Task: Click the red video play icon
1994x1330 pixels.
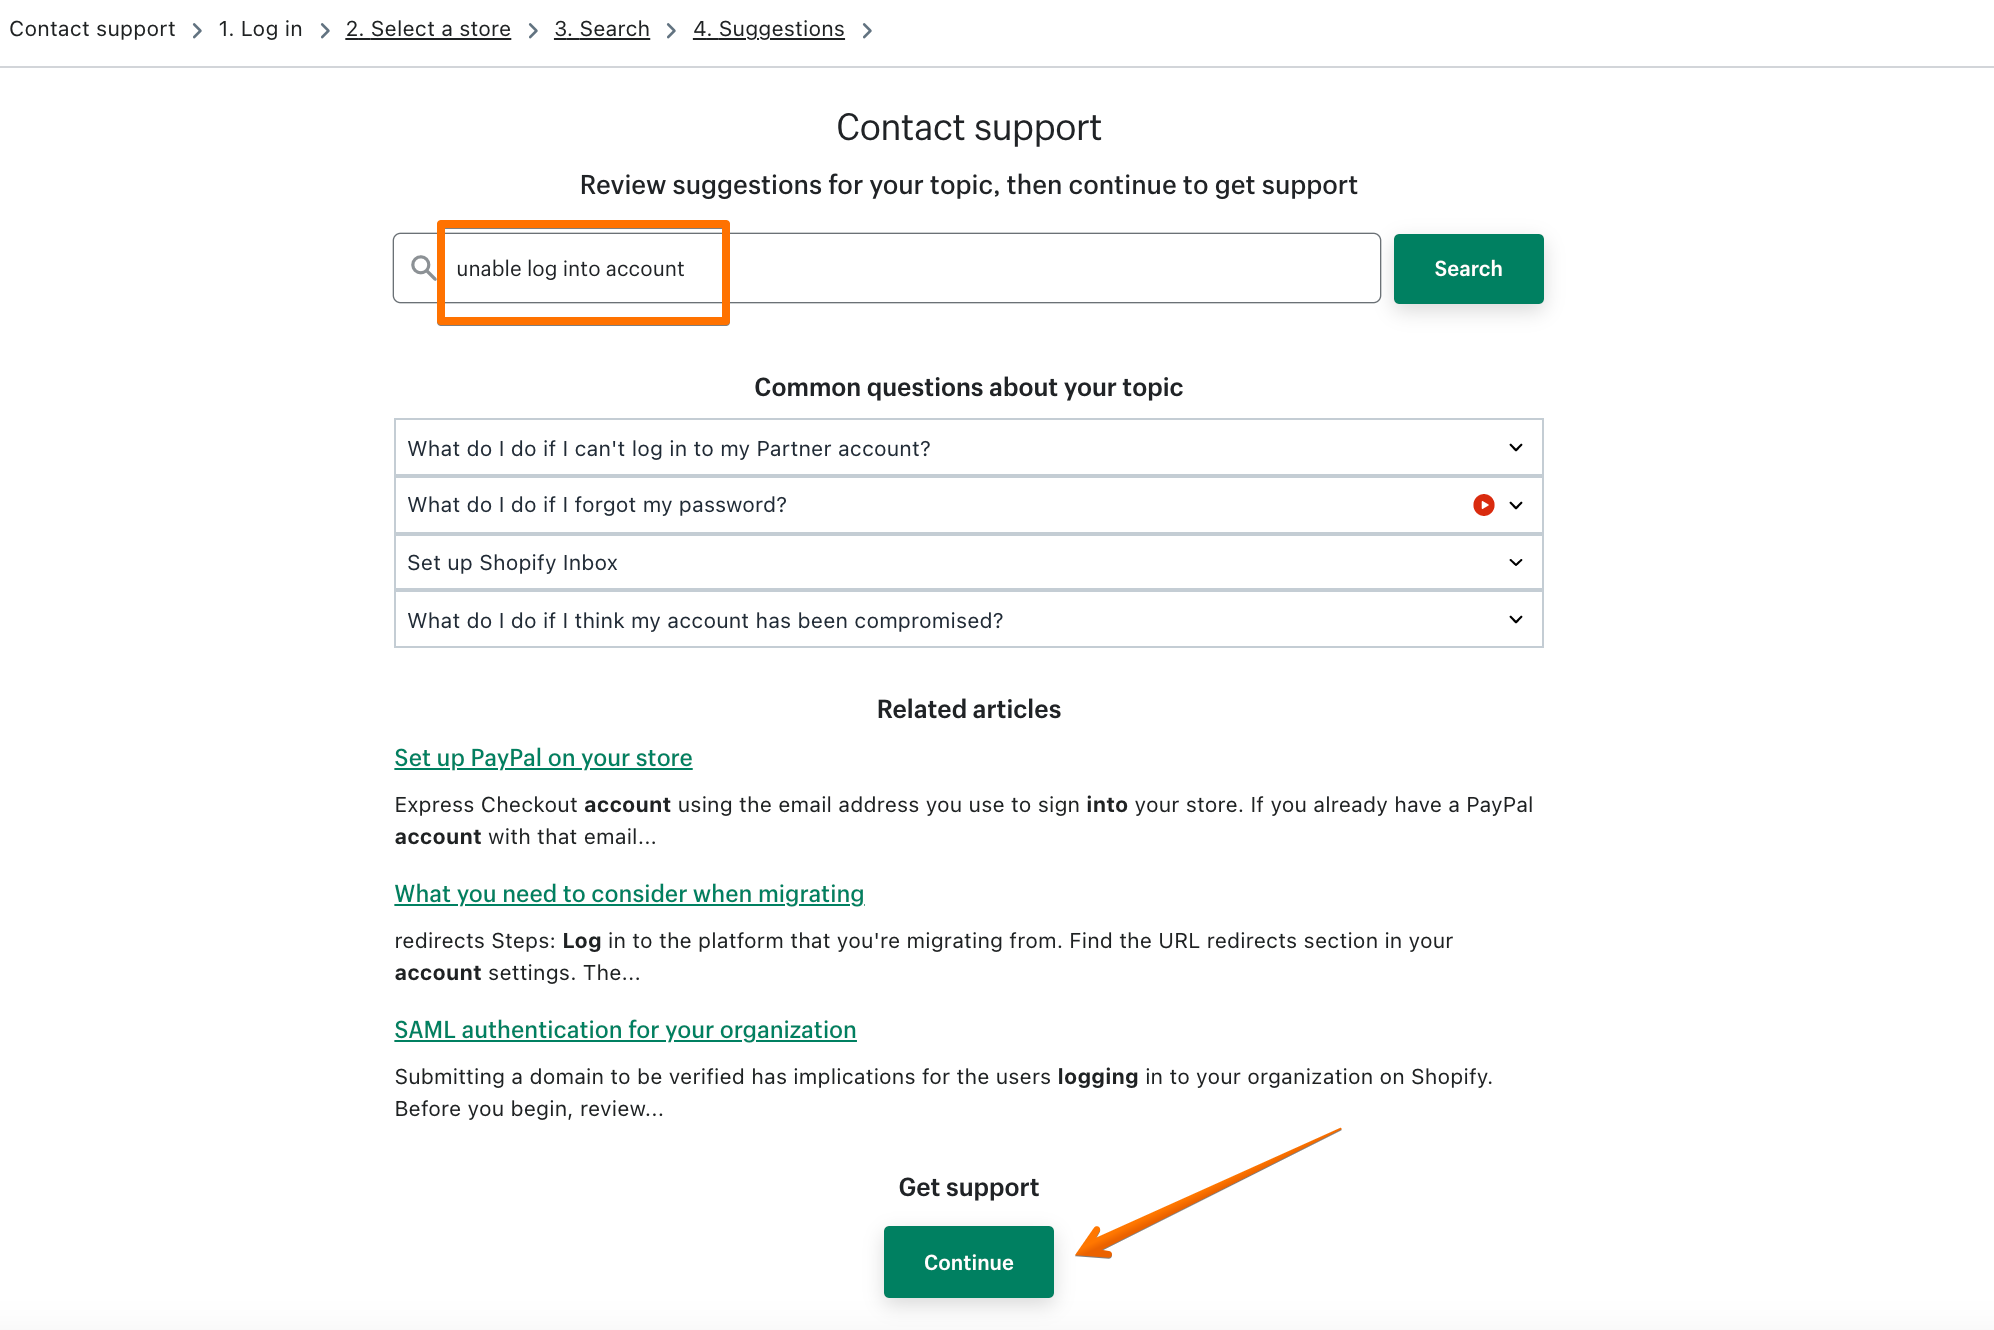Action: click(x=1483, y=505)
